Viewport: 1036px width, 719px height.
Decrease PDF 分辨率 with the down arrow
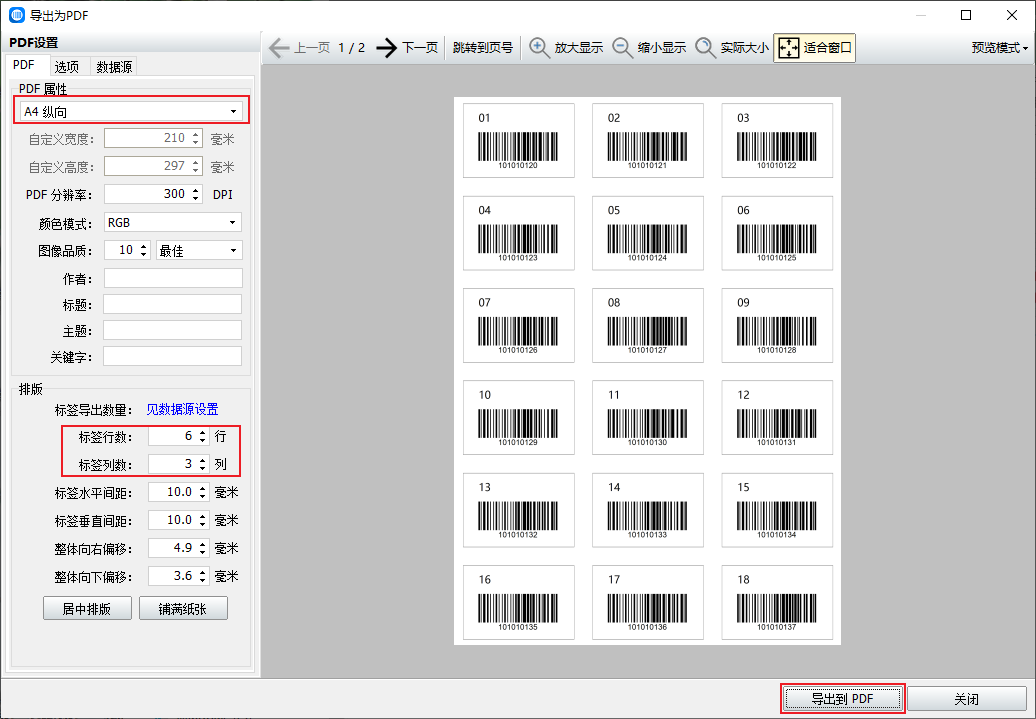[x=196, y=198]
